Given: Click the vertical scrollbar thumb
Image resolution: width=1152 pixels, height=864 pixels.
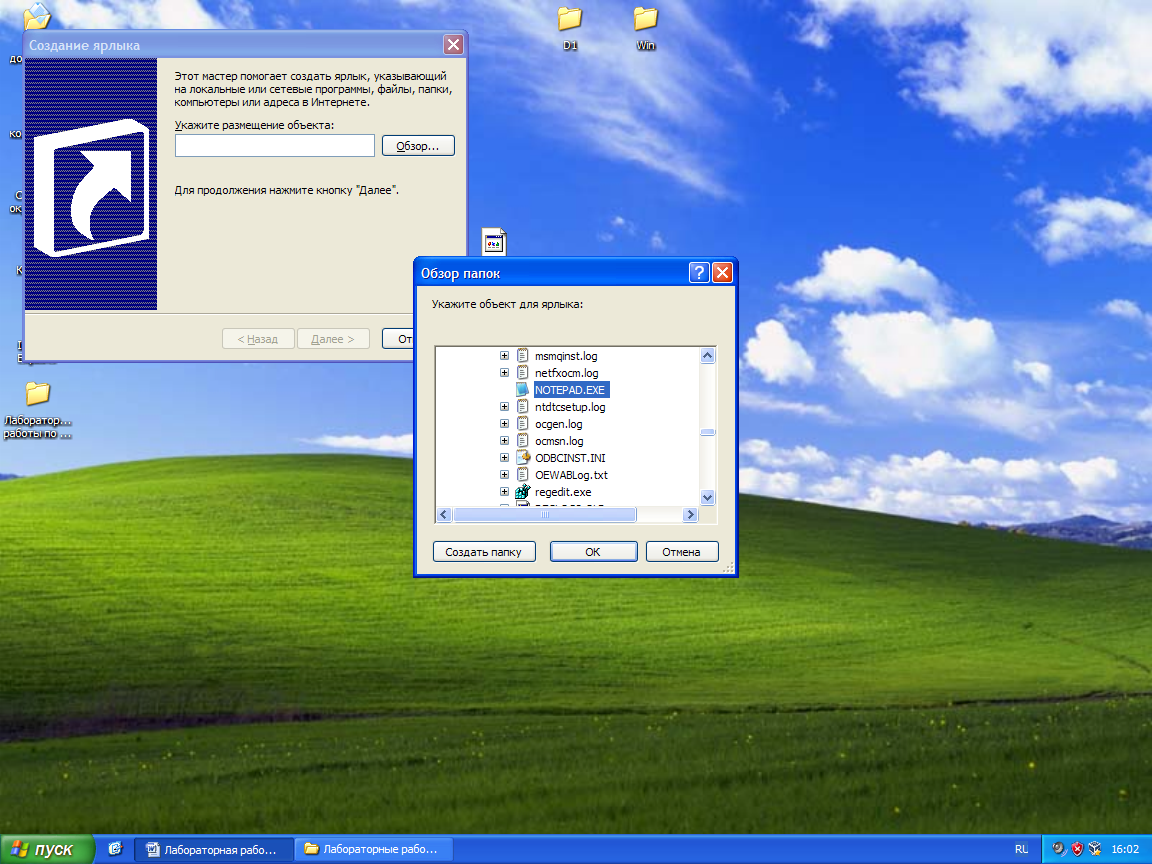Looking at the screenshot, I should tap(708, 432).
